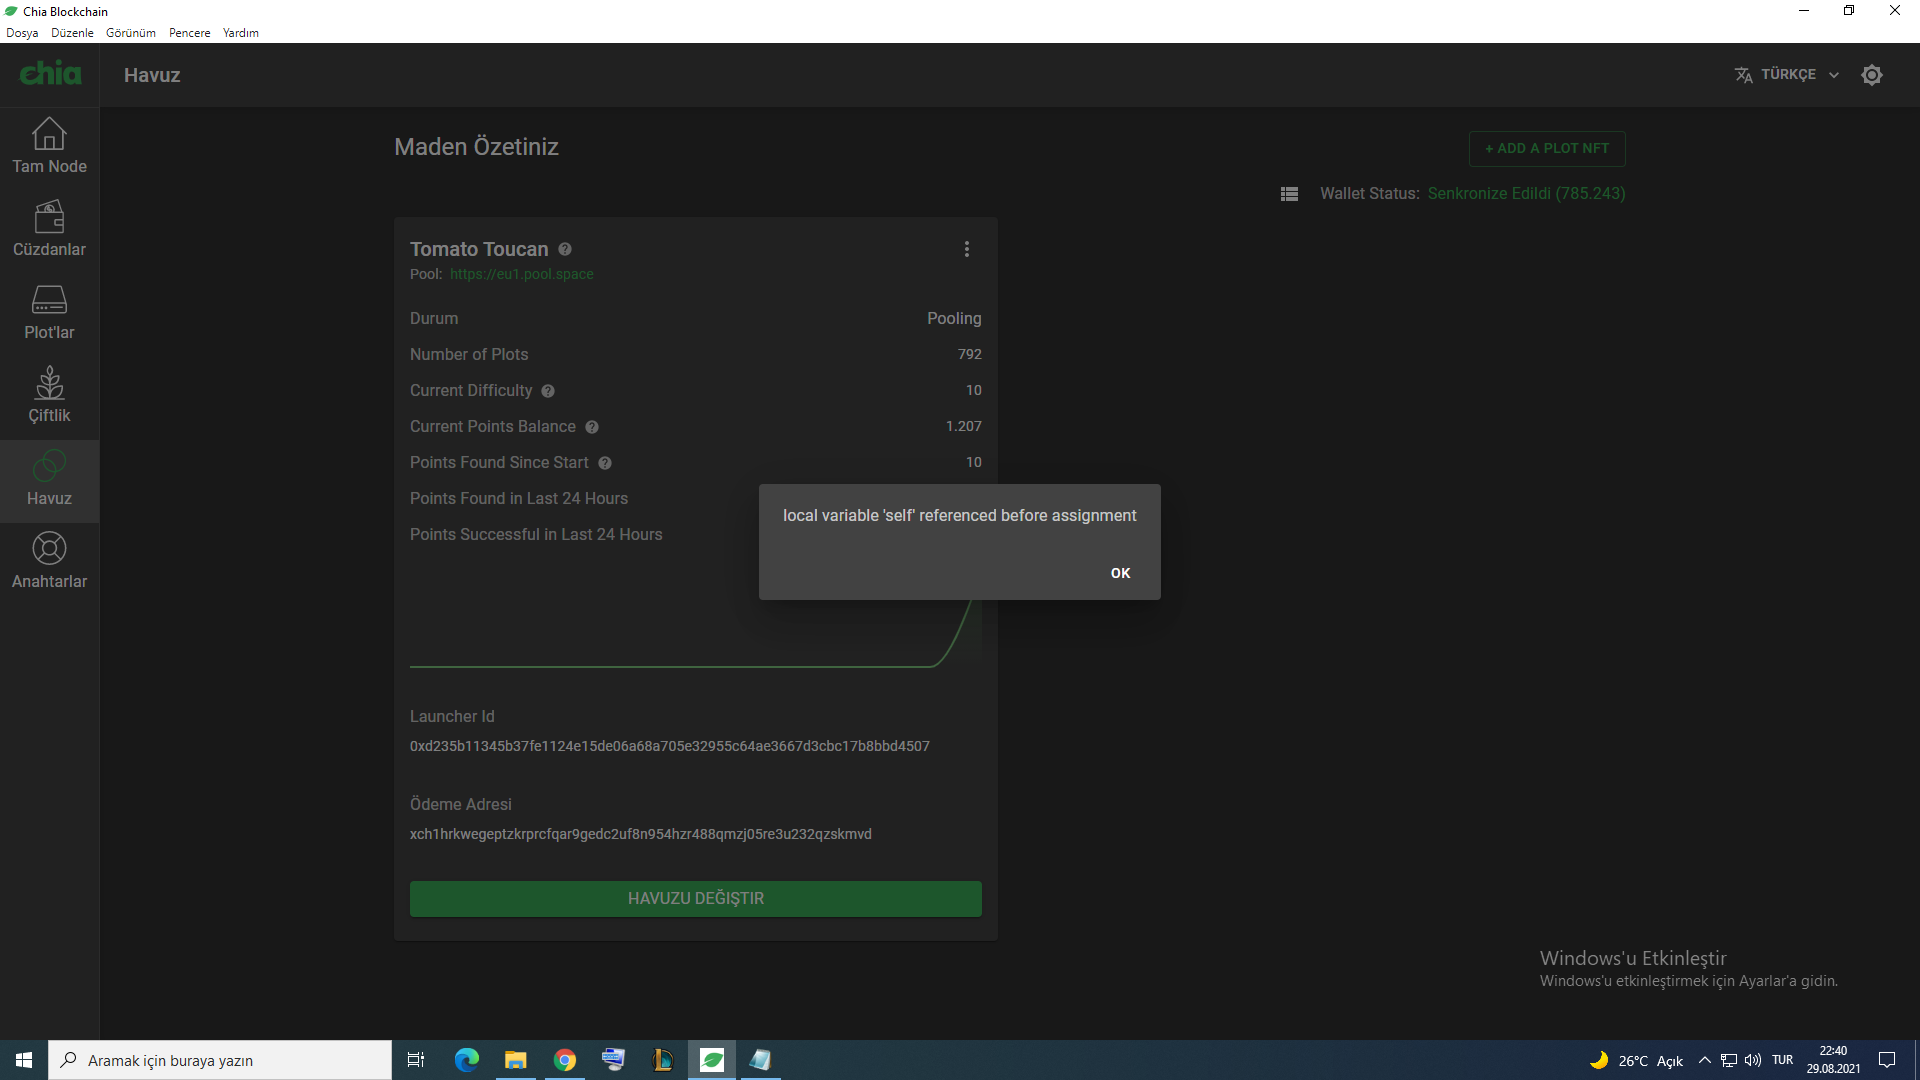
Task: Open the weather widget showing 26°C
Action: pyautogui.click(x=1636, y=1060)
